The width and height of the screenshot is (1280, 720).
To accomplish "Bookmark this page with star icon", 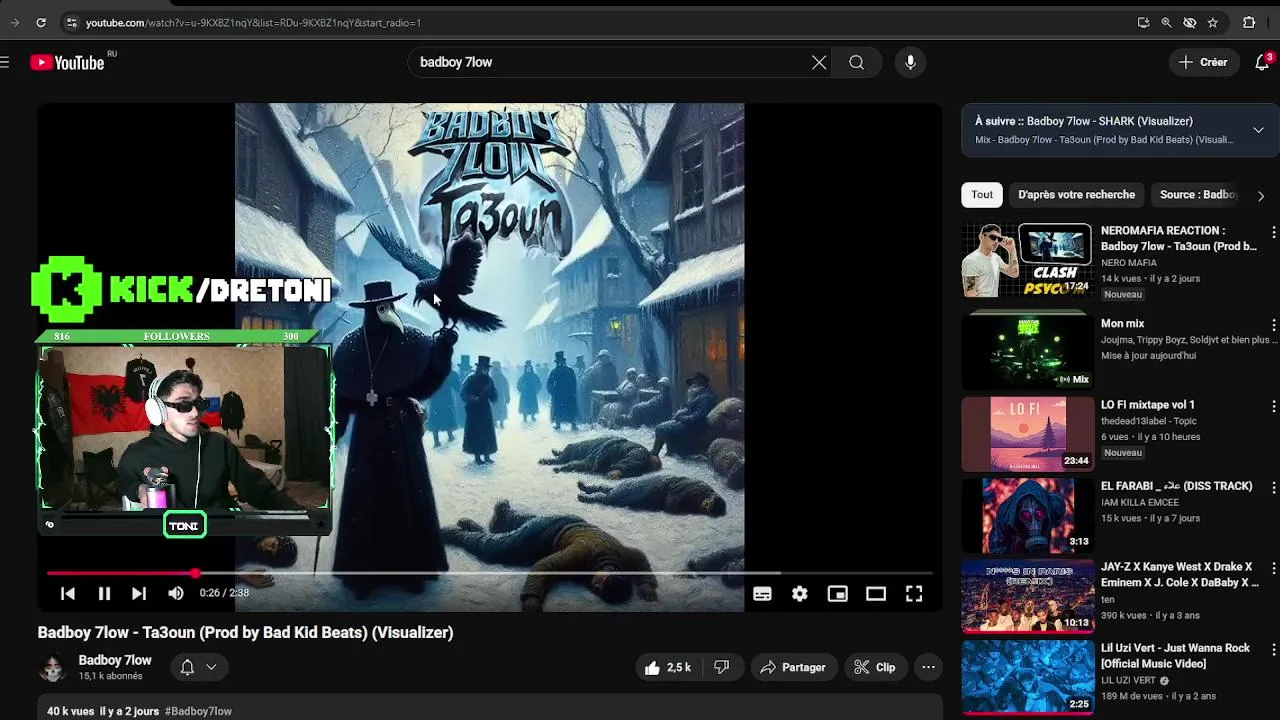I will pyautogui.click(x=1212, y=22).
